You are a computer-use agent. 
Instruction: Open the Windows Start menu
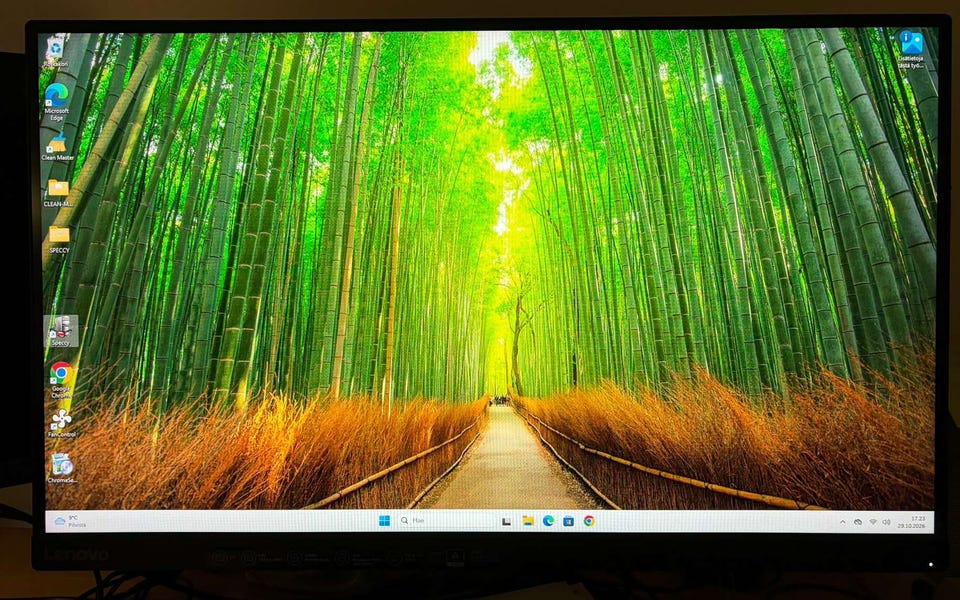384,520
